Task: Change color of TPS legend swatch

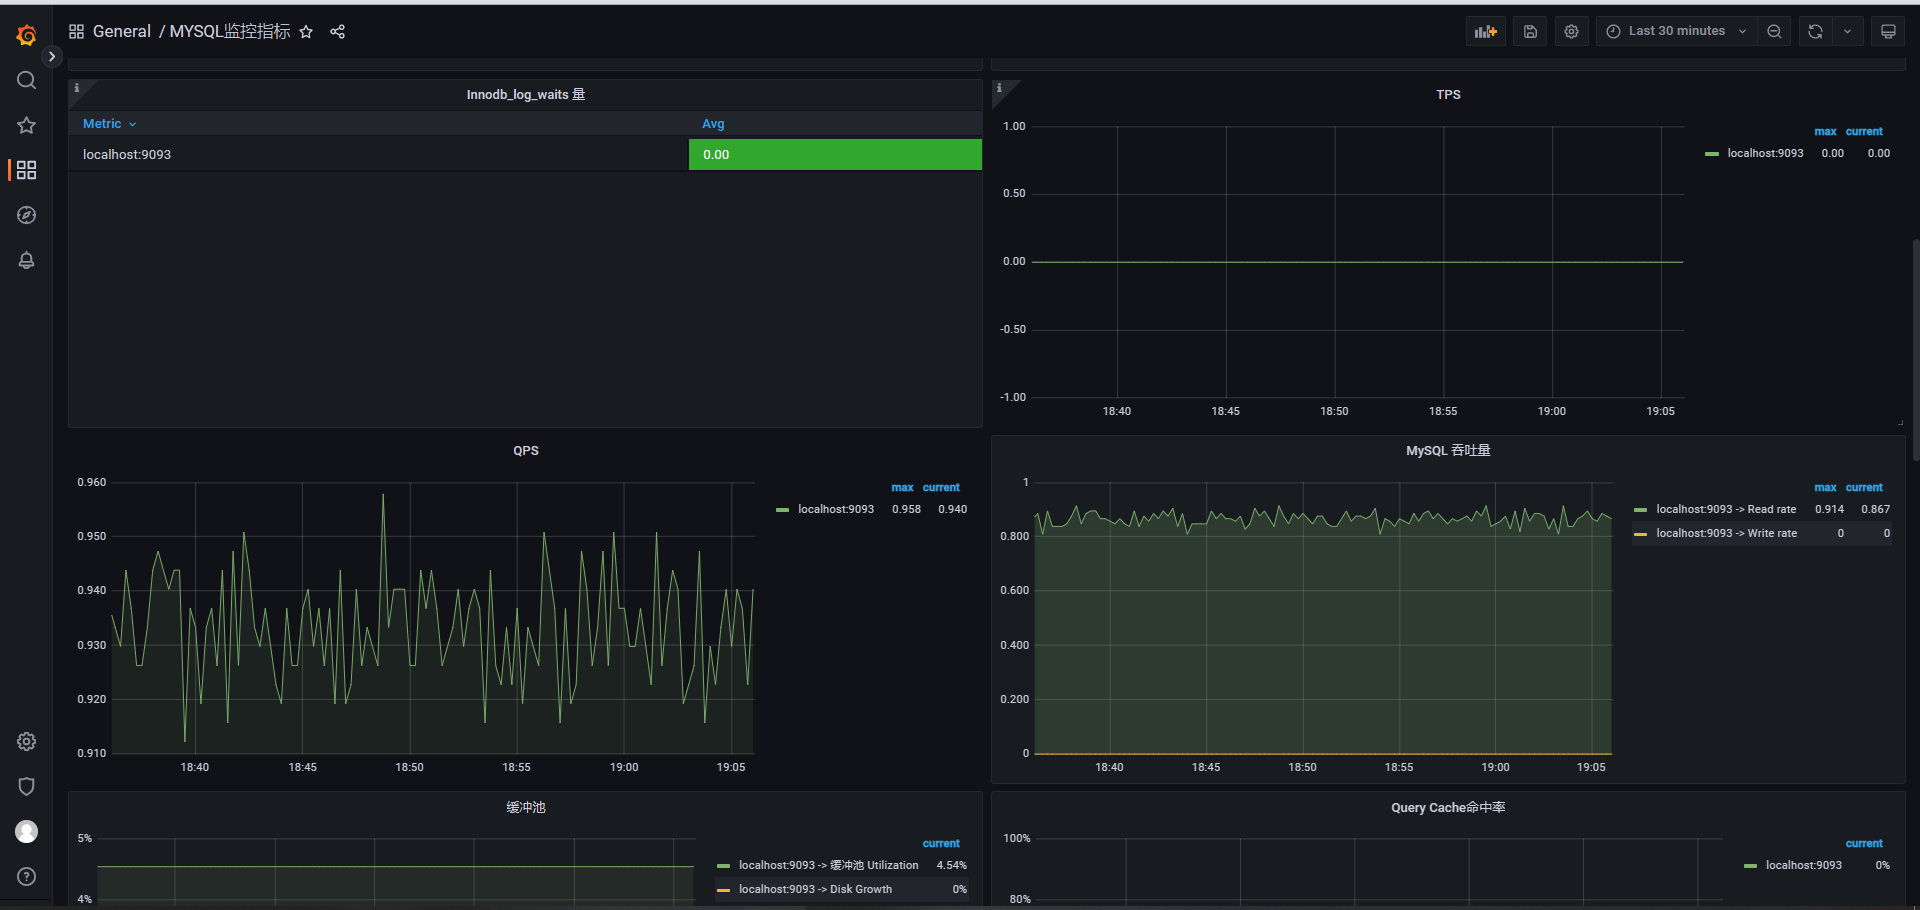Action: (1712, 154)
